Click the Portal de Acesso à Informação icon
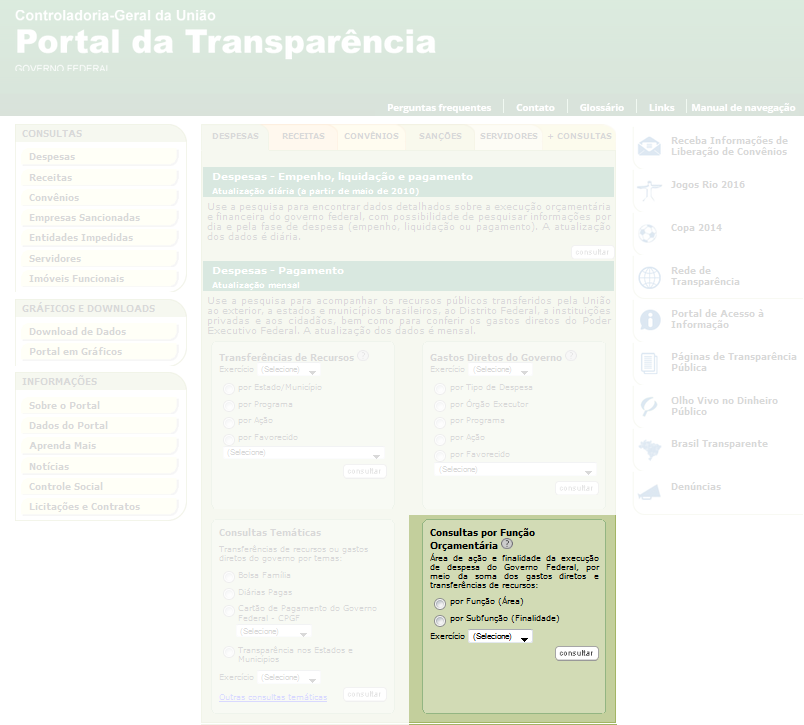This screenshot has height=725, width=804. coord(650,319)
